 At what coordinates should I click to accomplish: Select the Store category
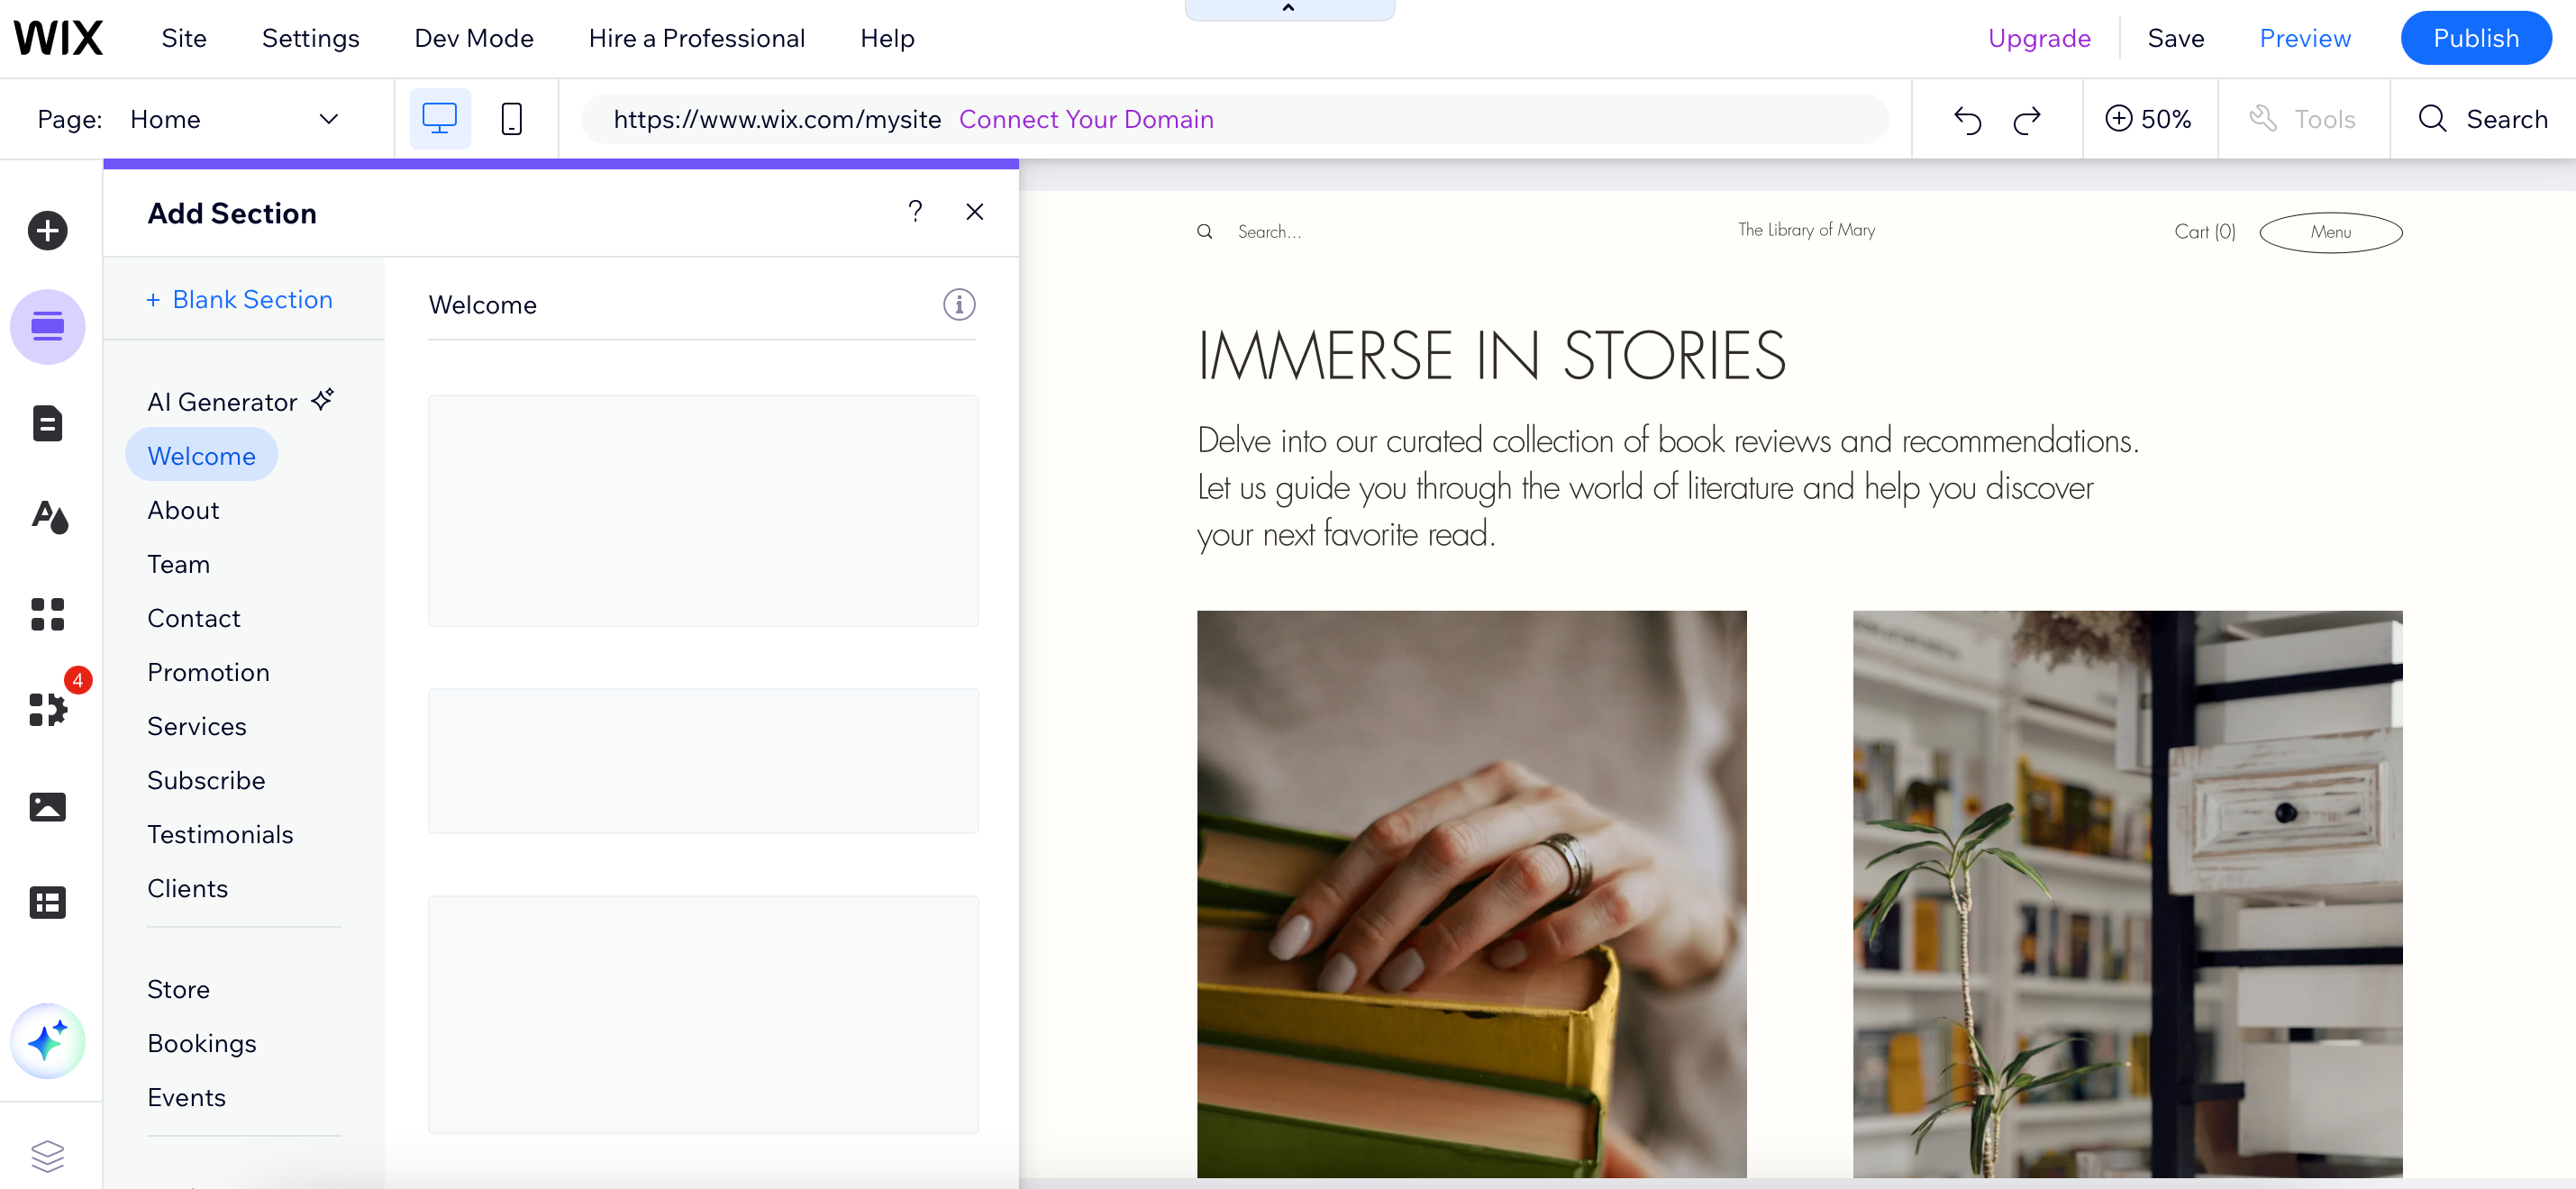(x=178, y=989)
